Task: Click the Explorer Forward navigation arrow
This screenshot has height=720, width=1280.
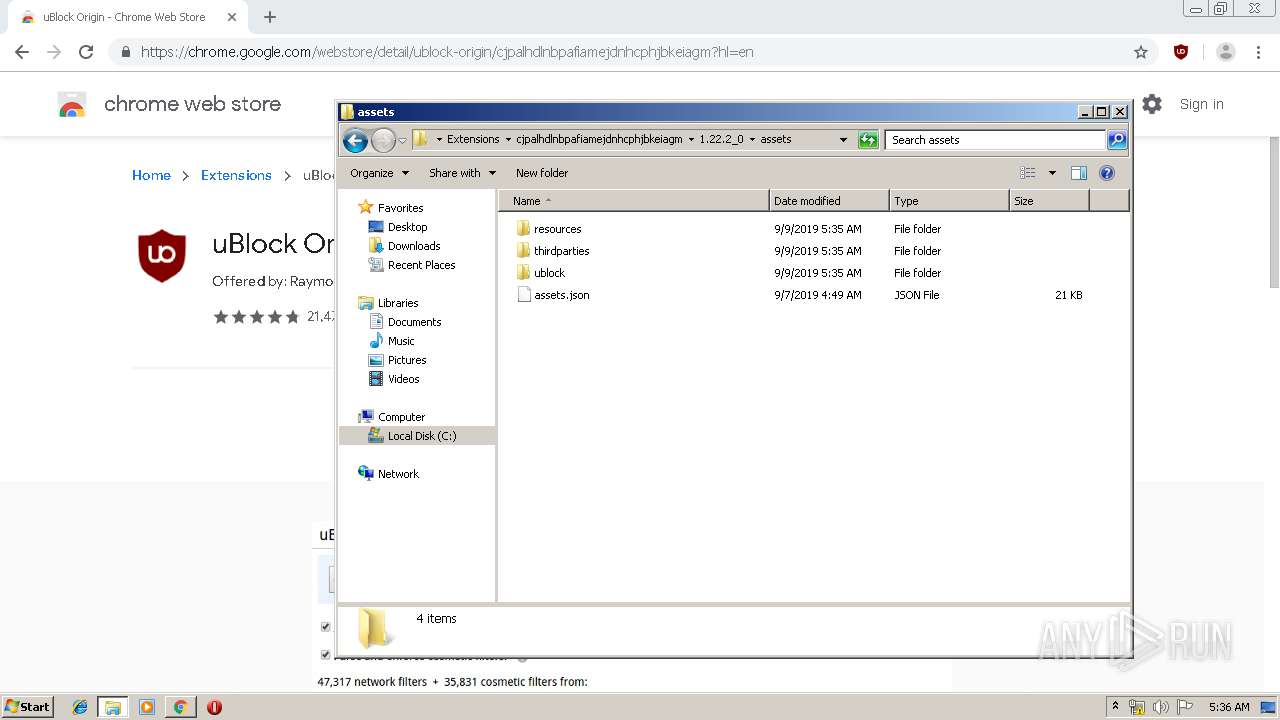Action: [x=383, y=140]
